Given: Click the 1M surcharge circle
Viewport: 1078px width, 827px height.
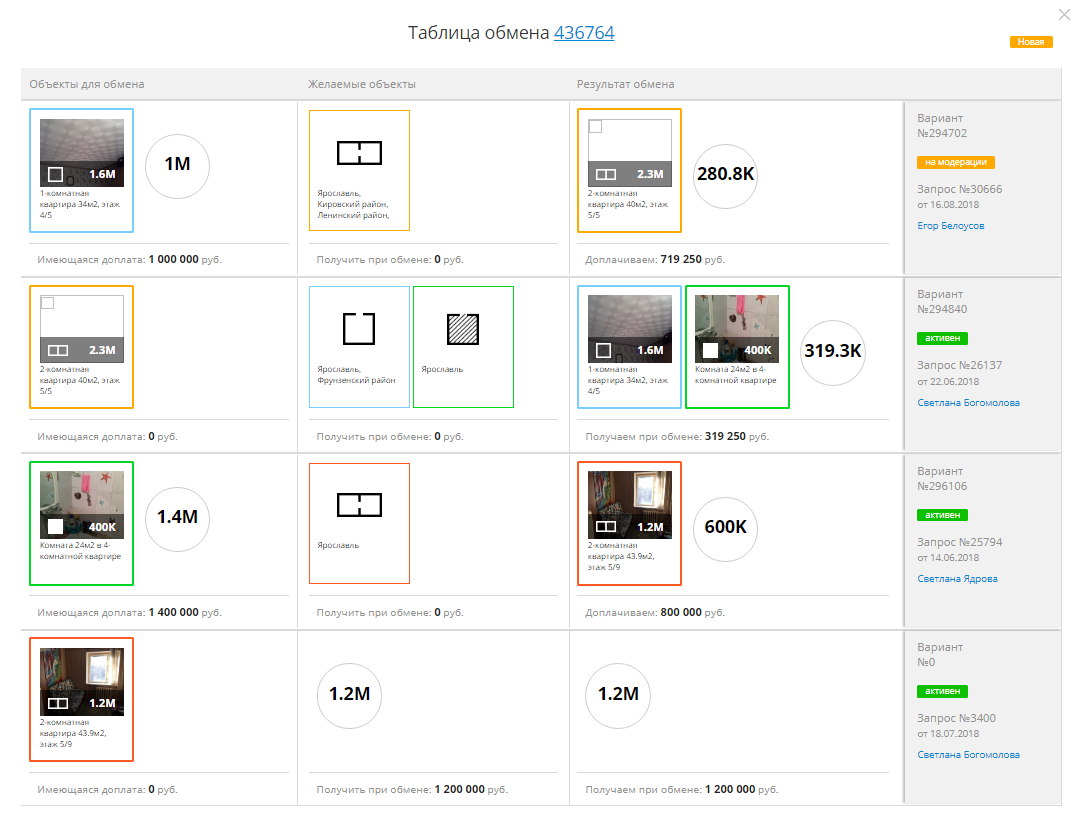Looking at the screenshot, I should click(x=177, y=164).
